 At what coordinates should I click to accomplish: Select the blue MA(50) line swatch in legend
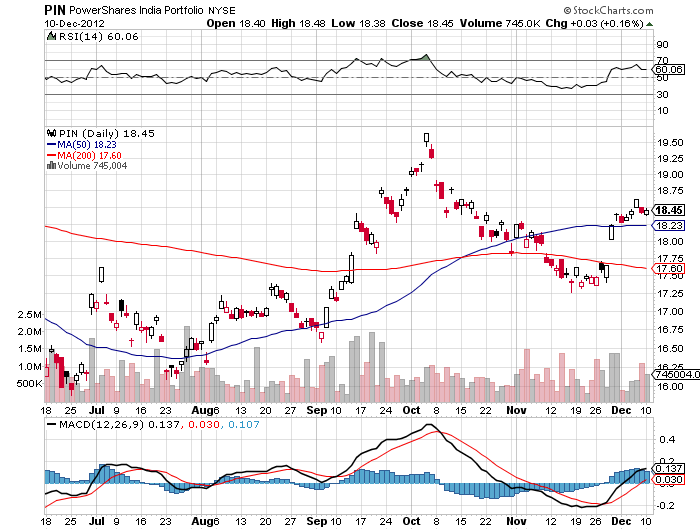pyautogui.click(x=51, y=144)
